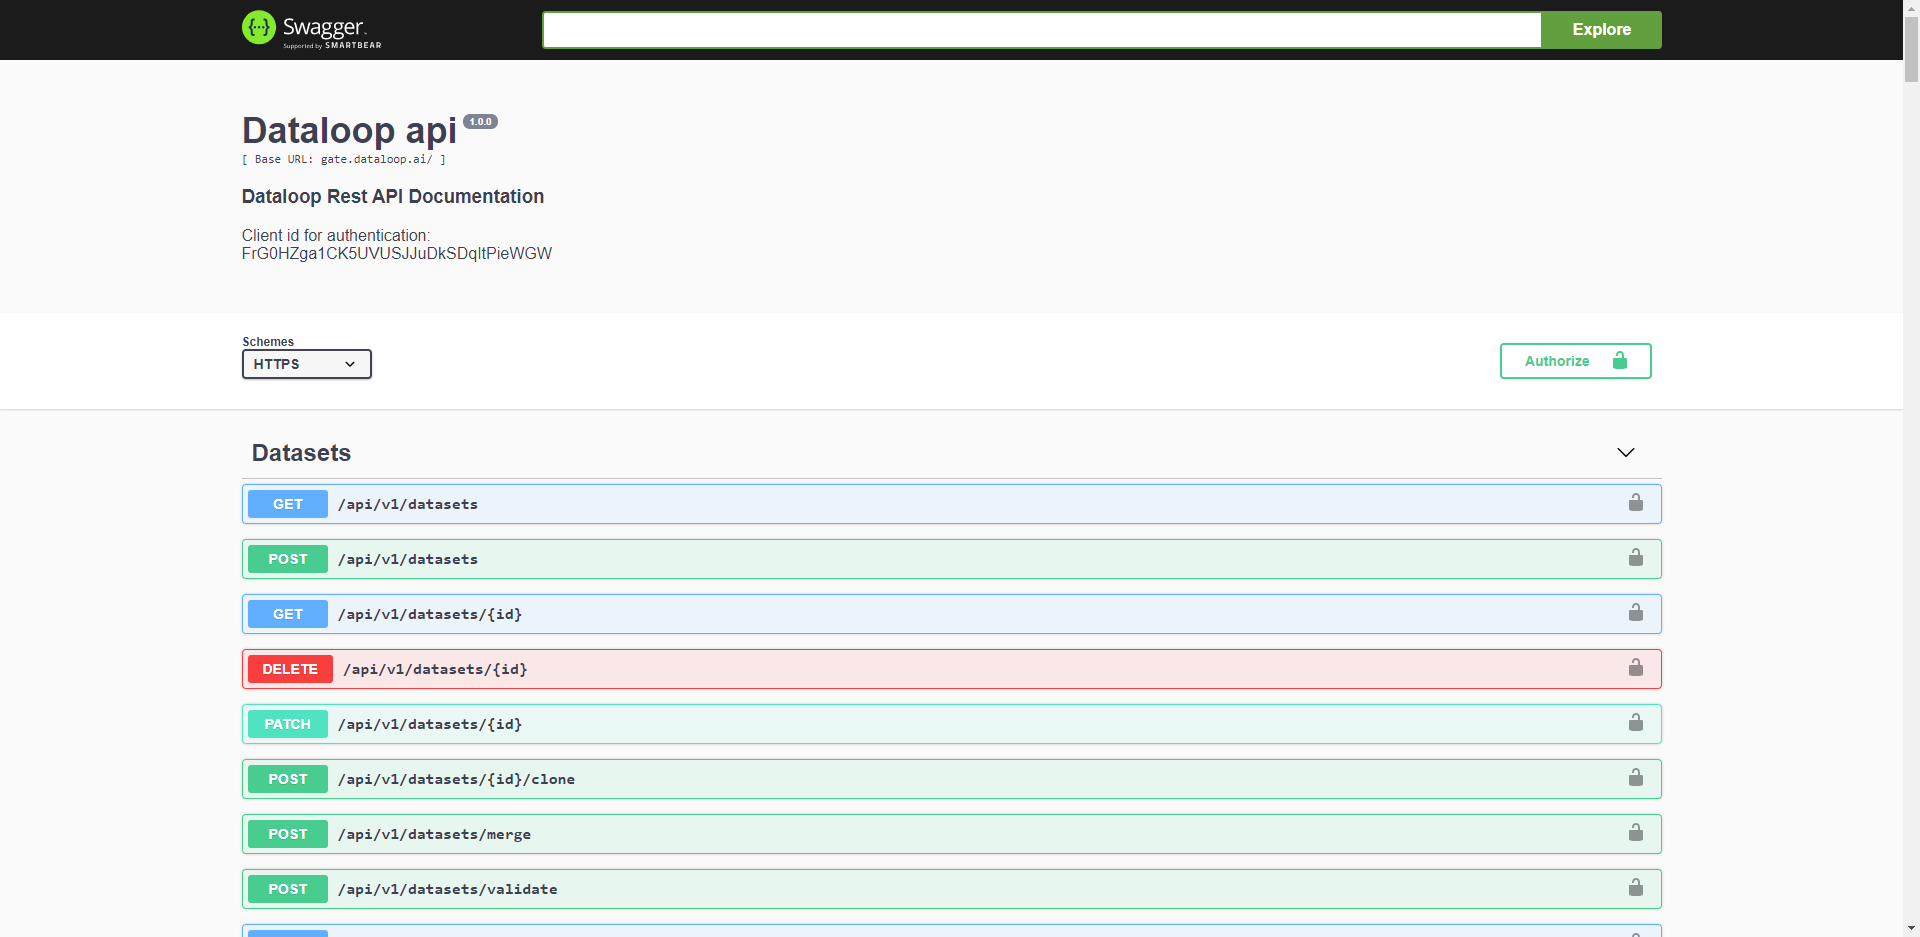This screenshot has height=937, width=1920.
Task: Expand the POST /api/v1/datasets/validate endpoint
Action: (800, 888)
